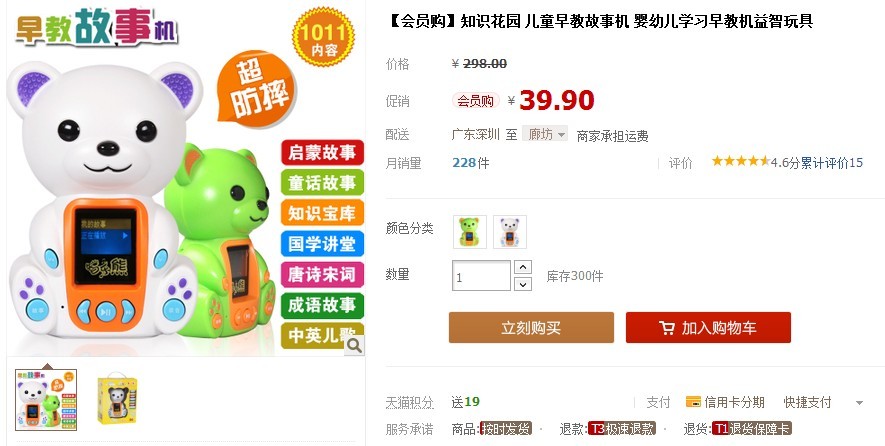Click the credit card icon beside 信用卡分期
885x446 pixels.
693,402
